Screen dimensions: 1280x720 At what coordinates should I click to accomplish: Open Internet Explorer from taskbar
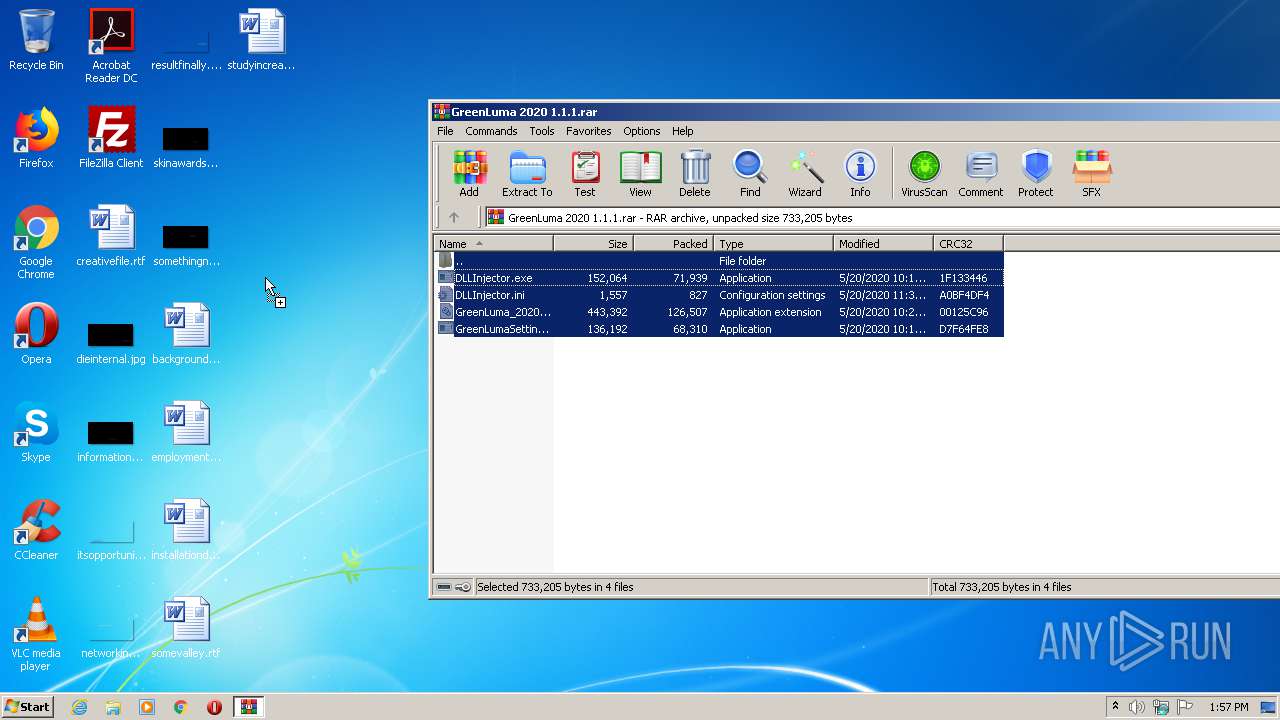click(79, 707)
